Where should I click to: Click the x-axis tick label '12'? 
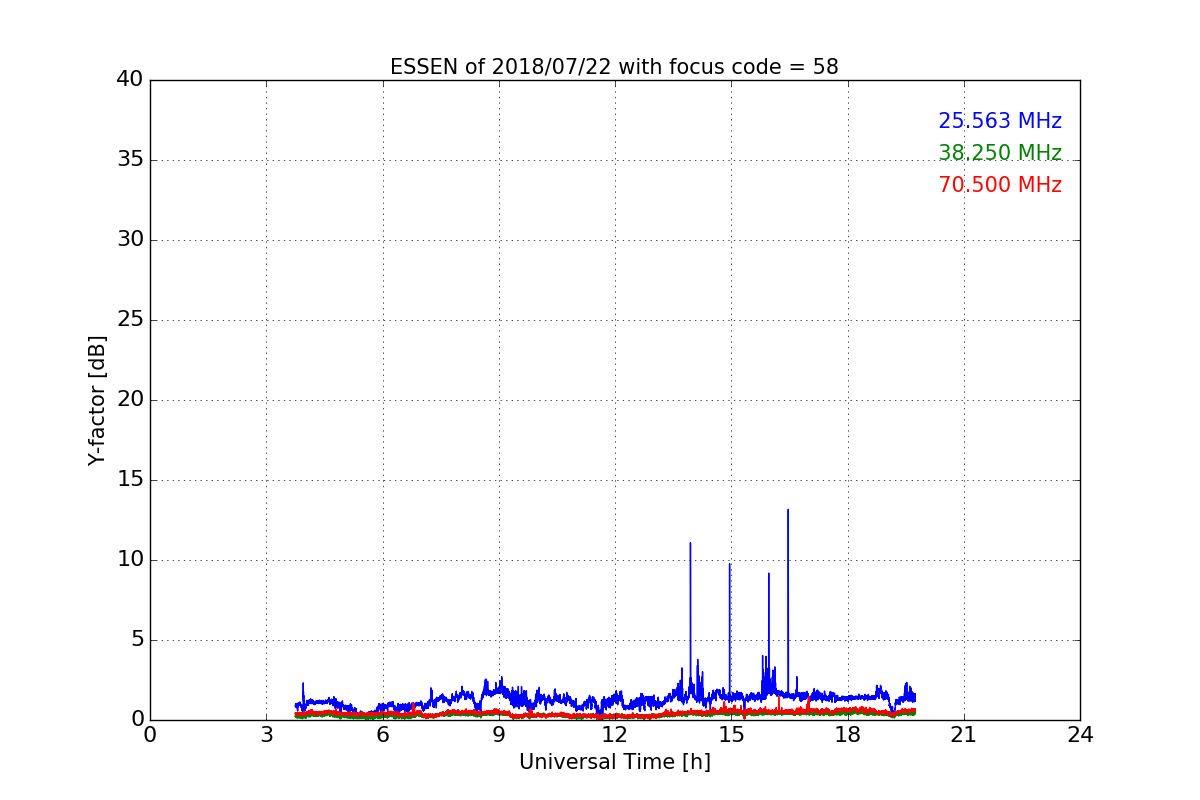tap(615, 735)
